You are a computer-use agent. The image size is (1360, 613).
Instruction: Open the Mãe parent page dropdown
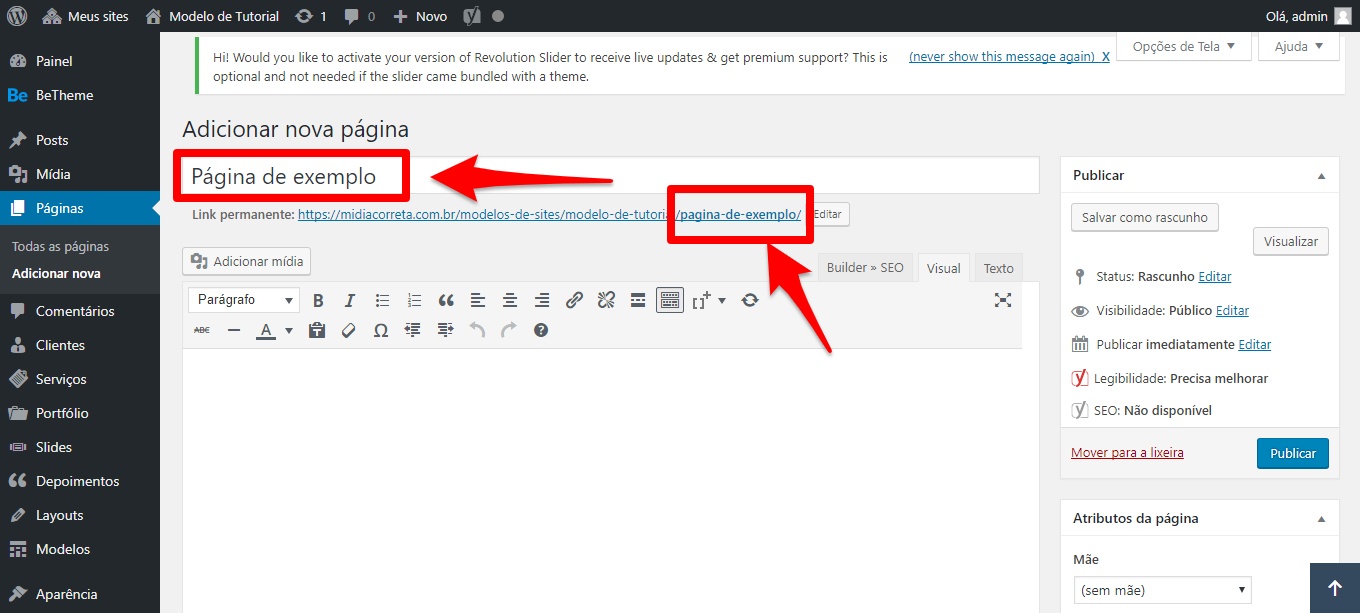tap(1162, 590)
